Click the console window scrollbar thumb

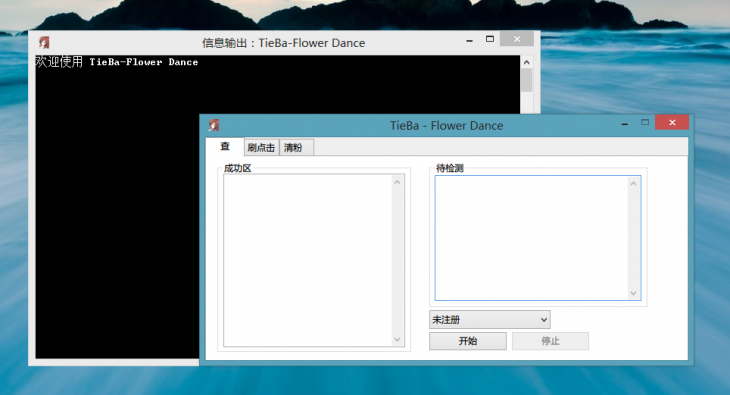click(x=527, y=80)
